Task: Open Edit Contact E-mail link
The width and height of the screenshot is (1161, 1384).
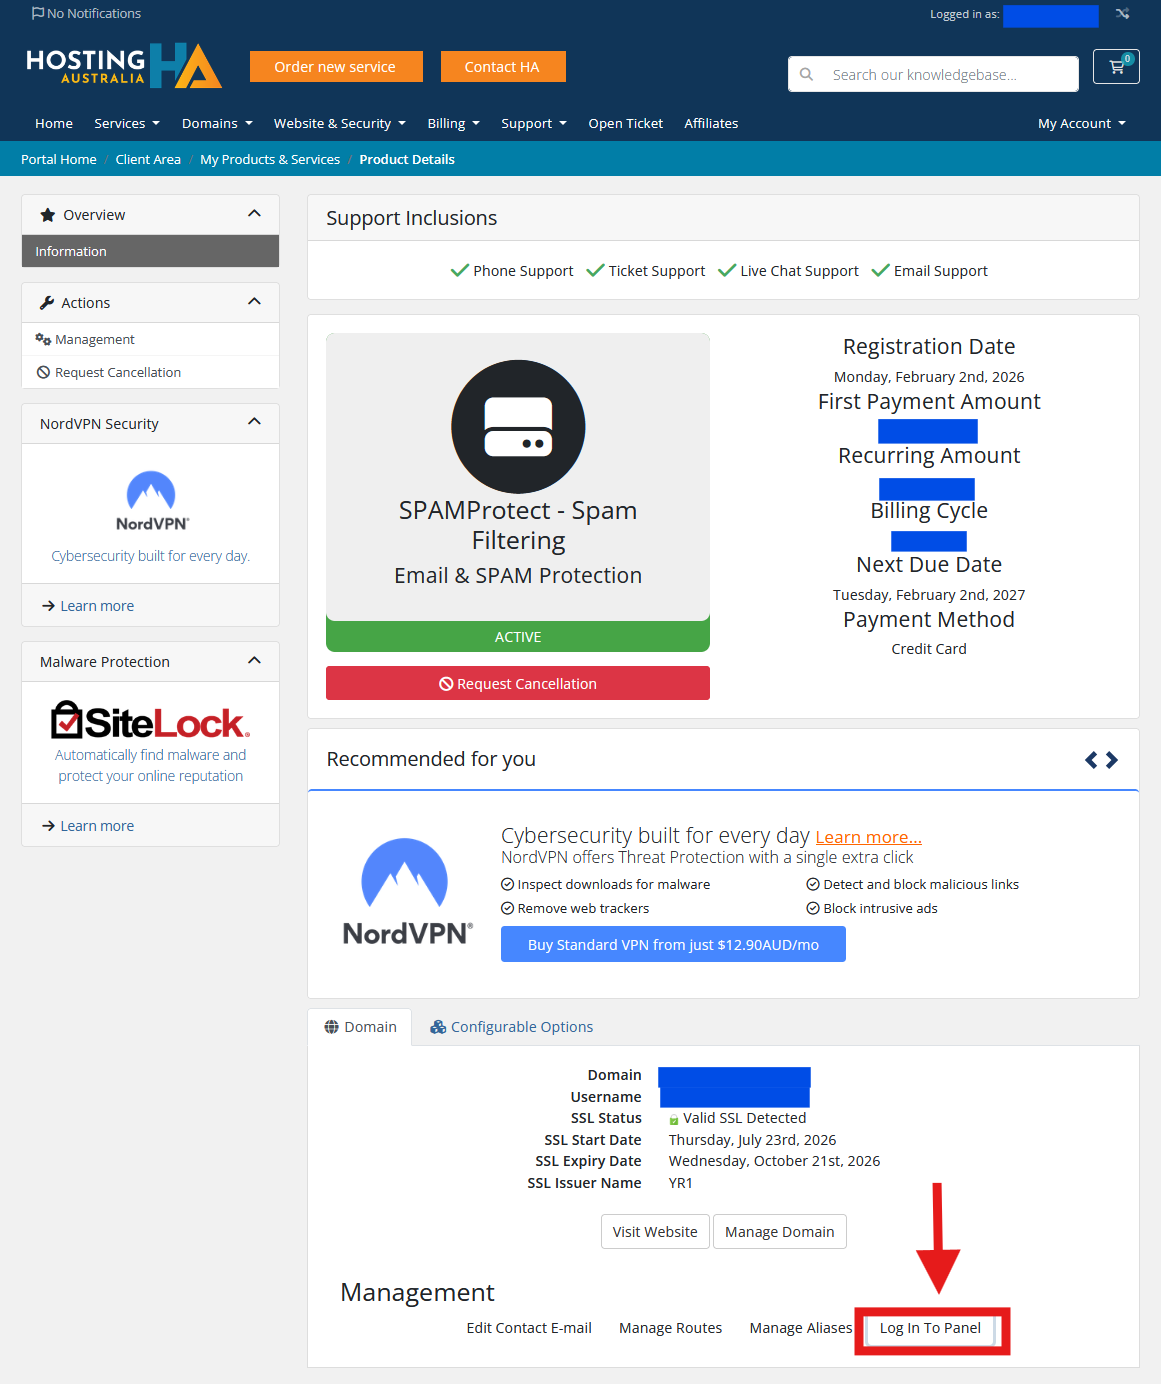Action: click(x=529, y=1328)
